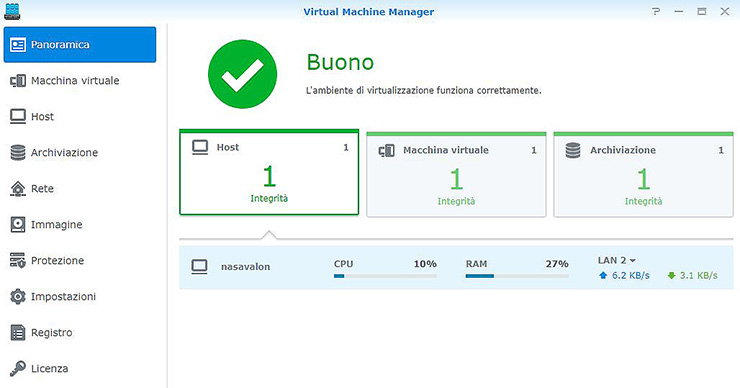
Task: Click the nasavalon host monitor icon
Action: (199, 267)
